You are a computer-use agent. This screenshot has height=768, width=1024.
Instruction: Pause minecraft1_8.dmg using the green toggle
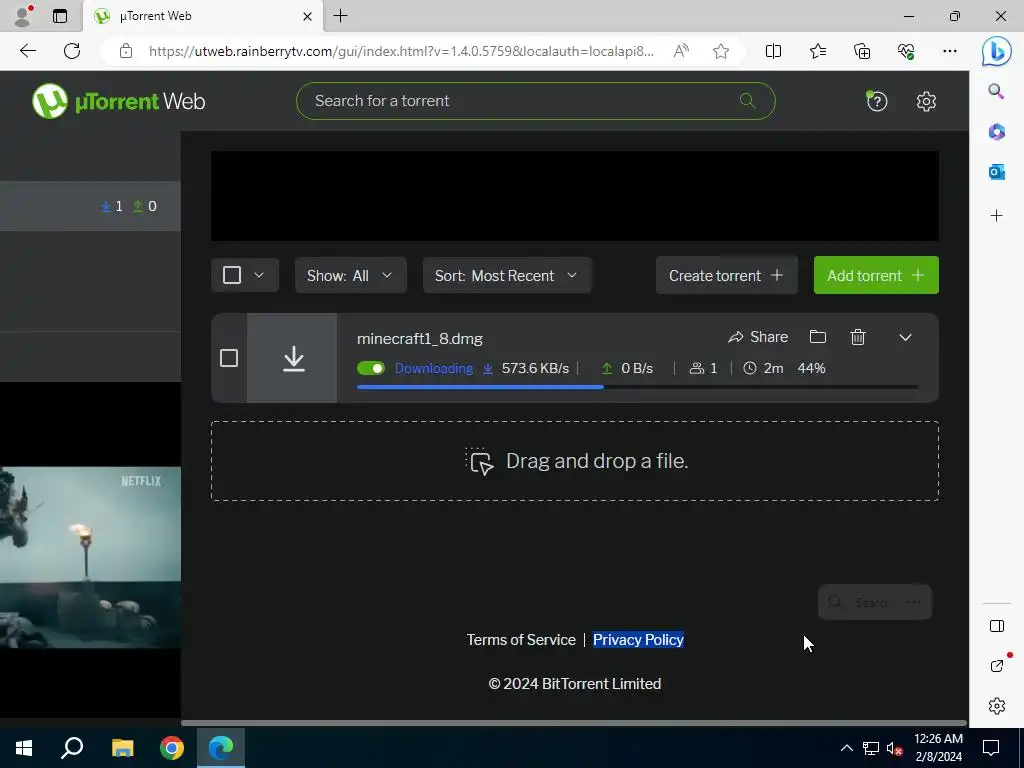[371, 368]
